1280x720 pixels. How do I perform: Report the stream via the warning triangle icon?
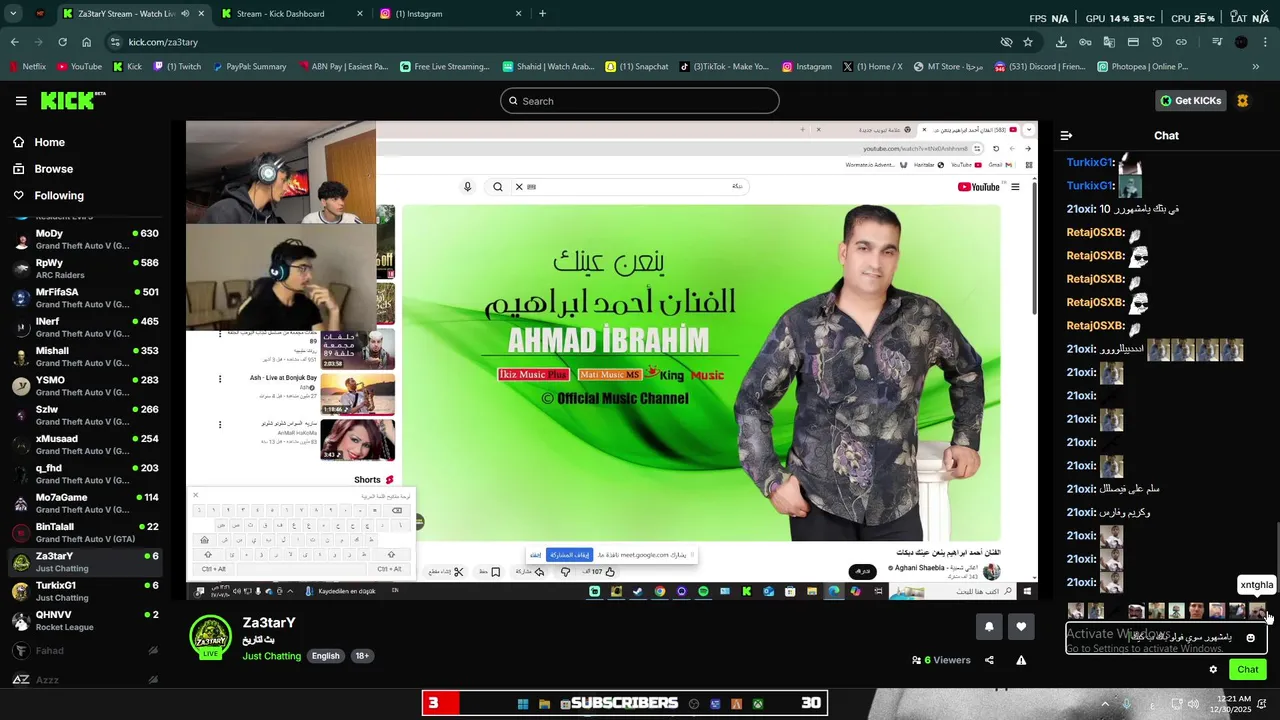[x=1021, y=660]
